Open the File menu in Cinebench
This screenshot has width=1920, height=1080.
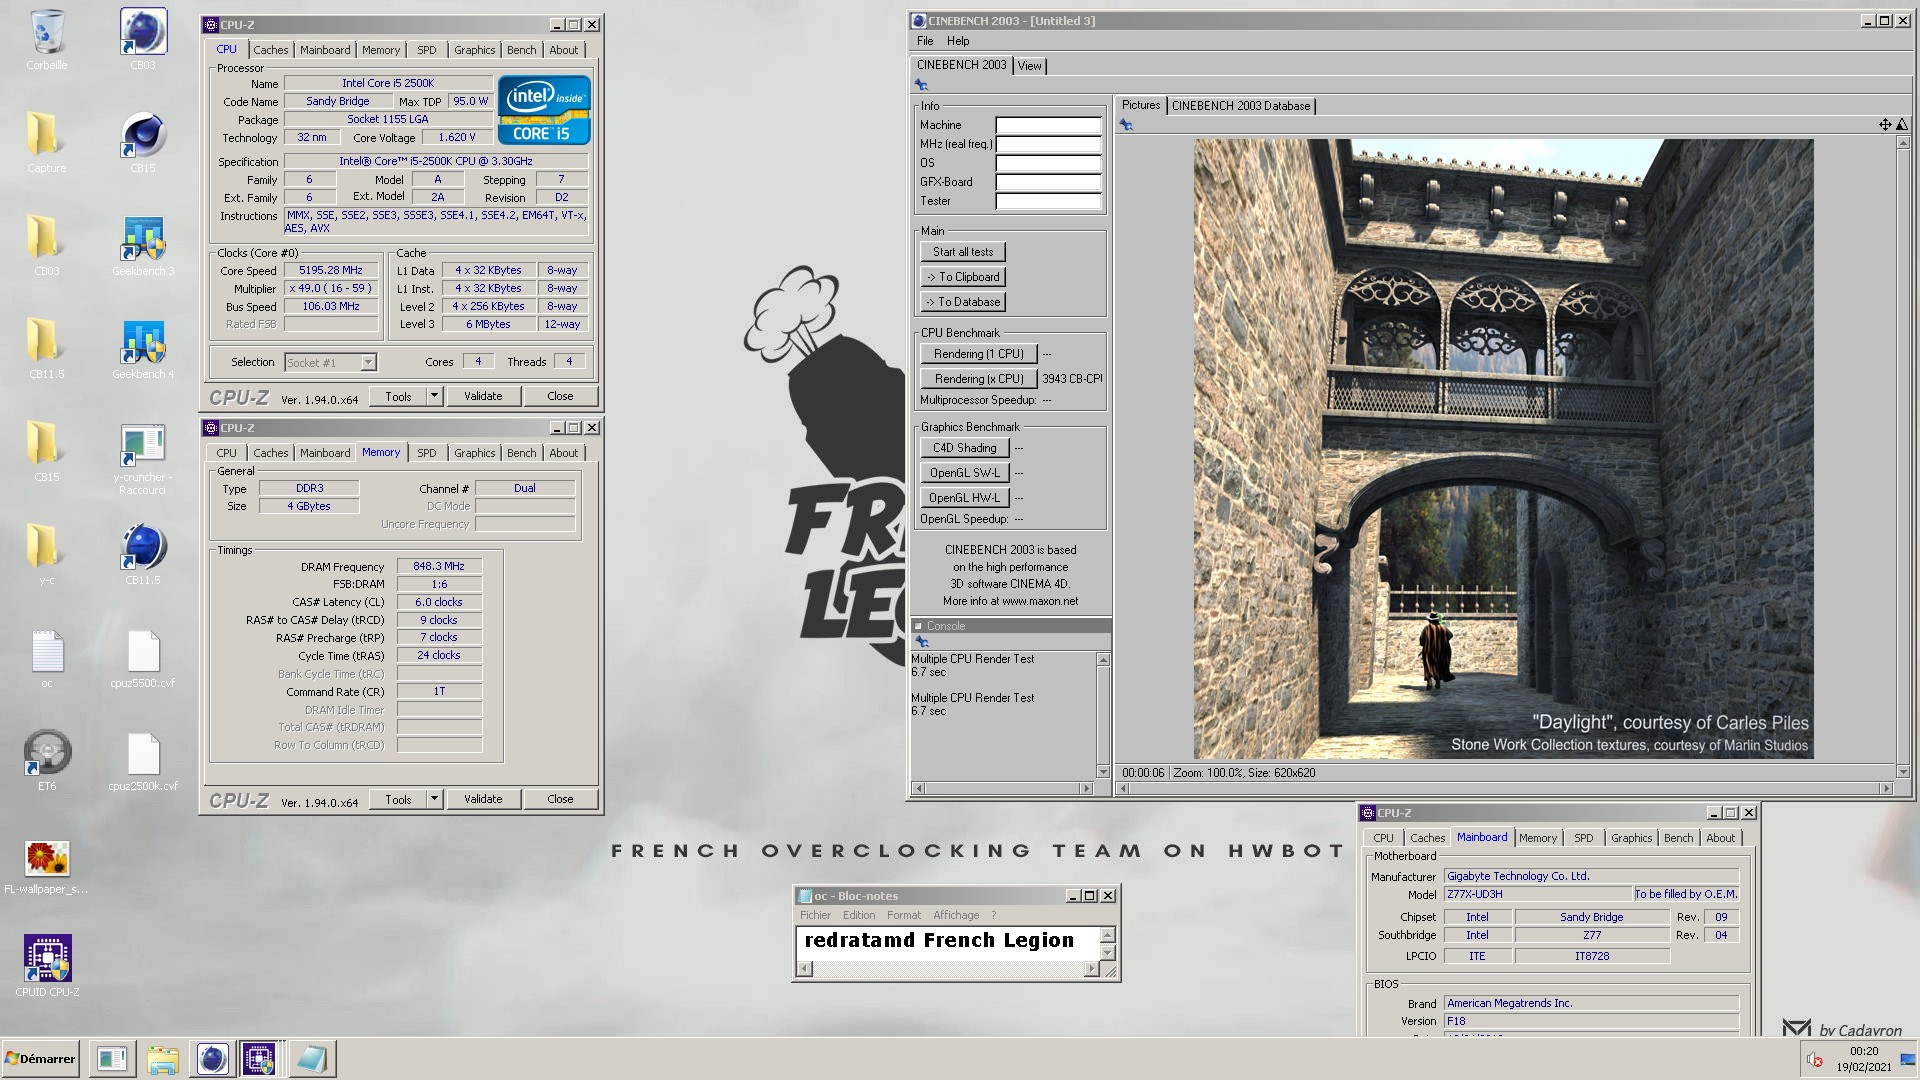click(925, 41)
